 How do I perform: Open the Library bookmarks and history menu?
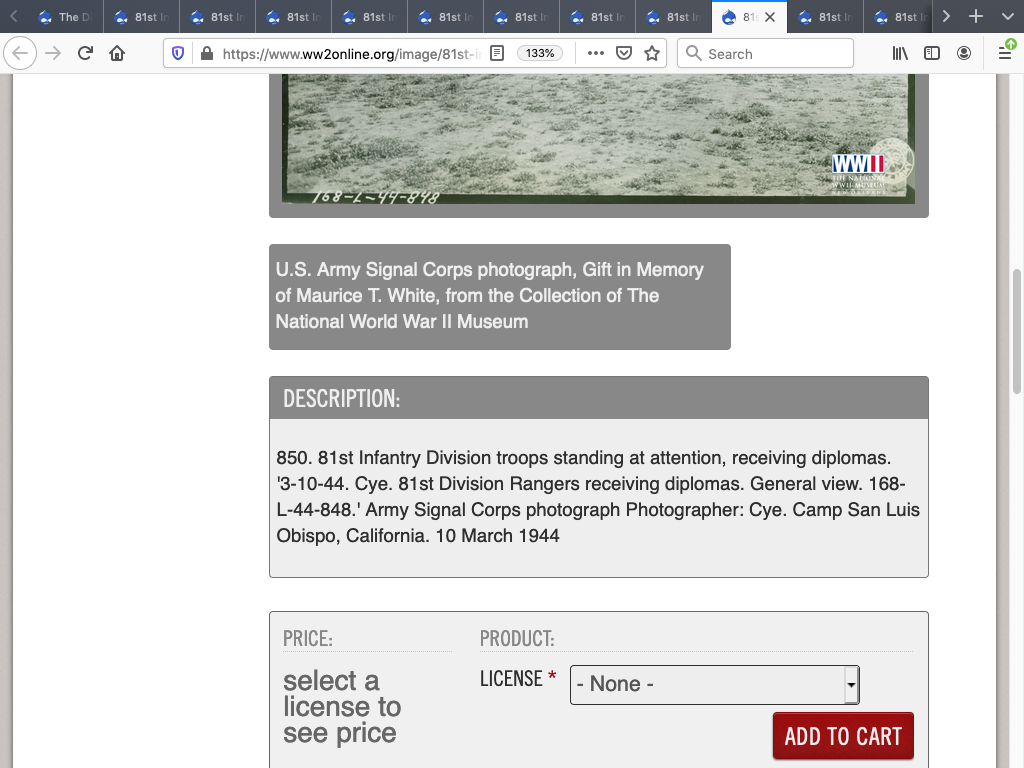(900, 54)
